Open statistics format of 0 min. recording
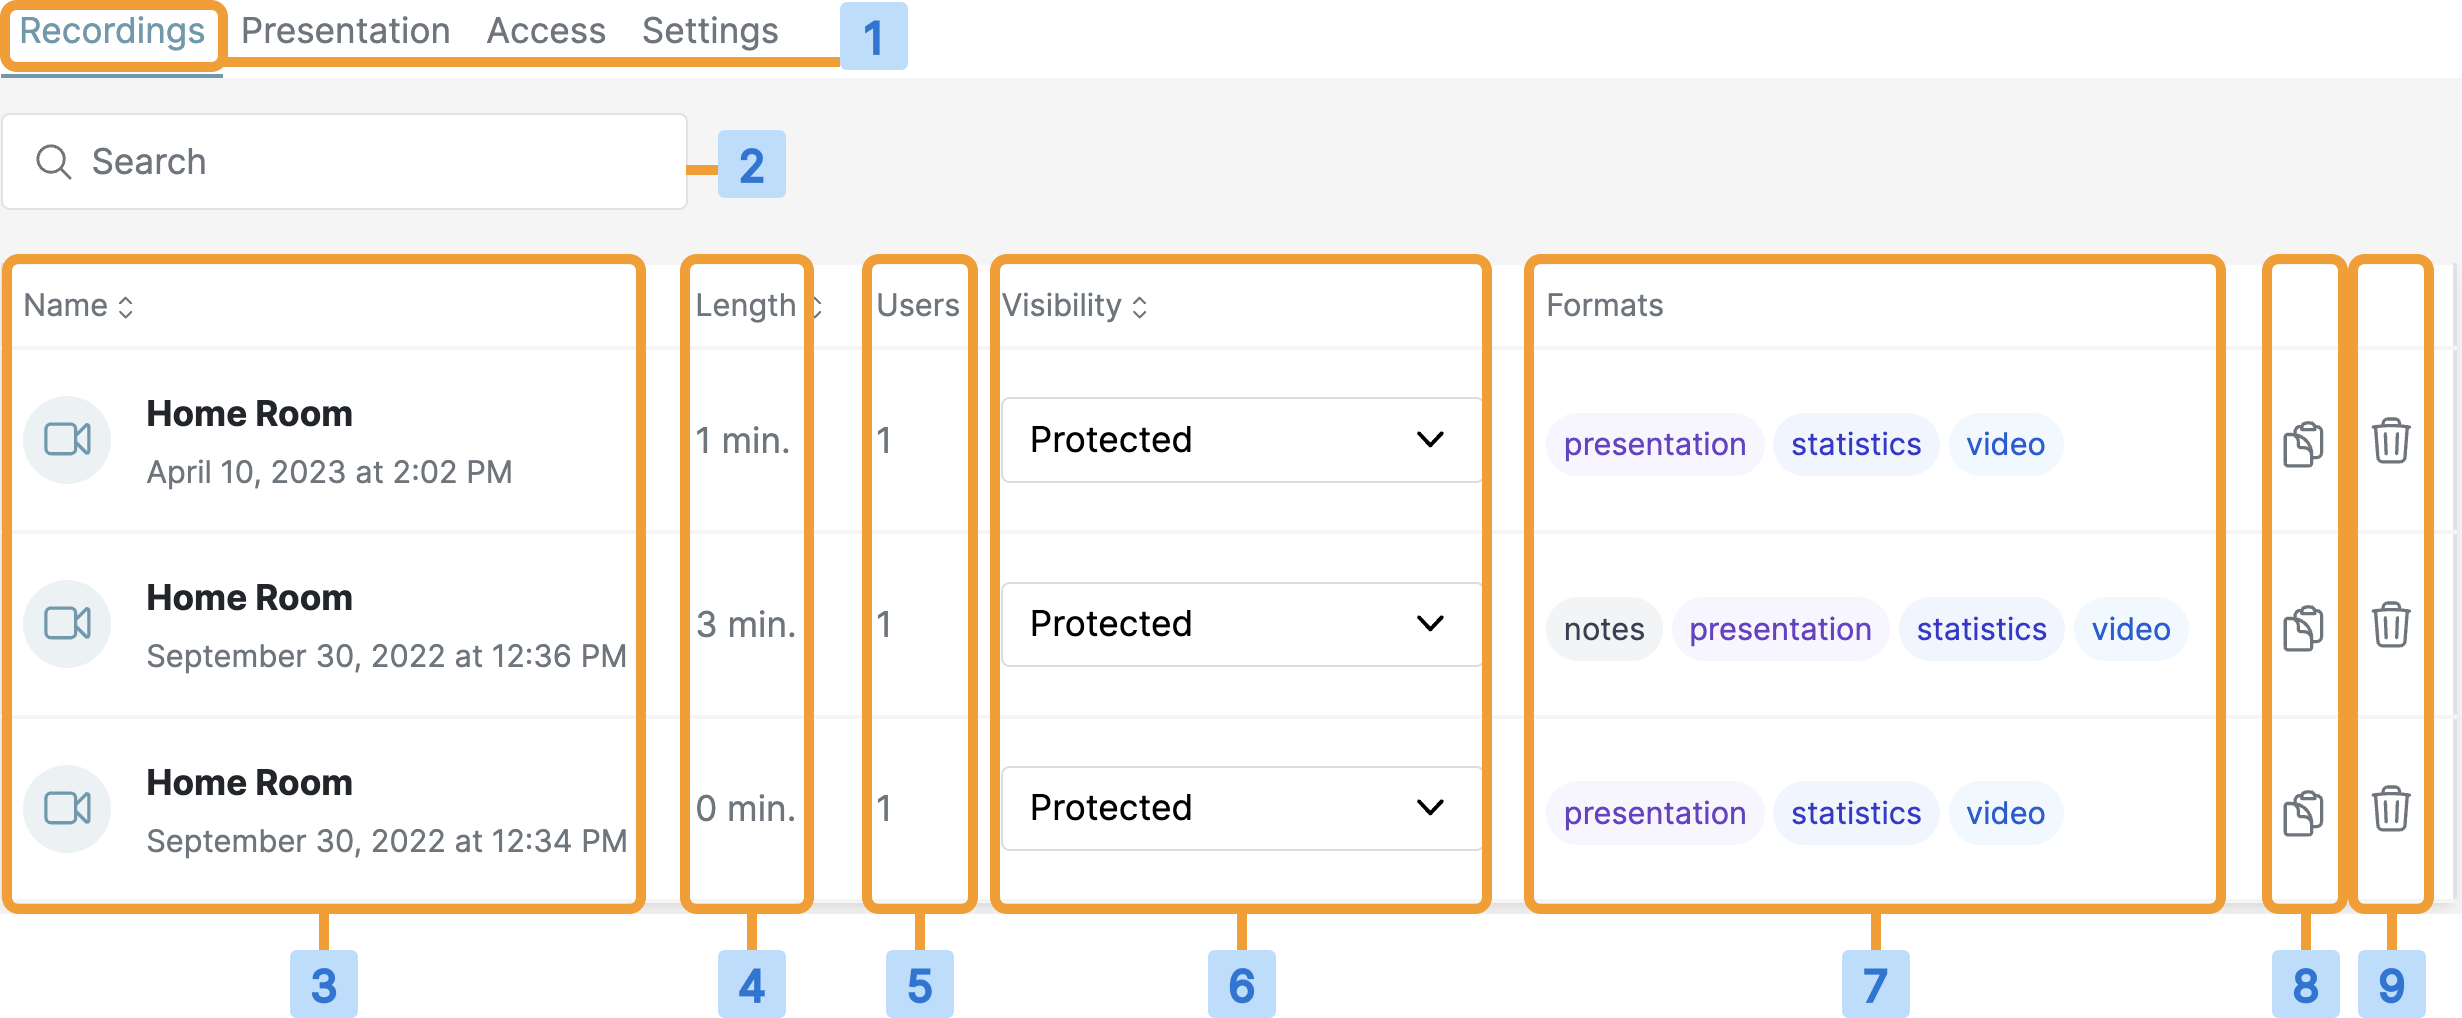The height and width of the screenshot is (1018, 2462). (x=1855, y=813)
